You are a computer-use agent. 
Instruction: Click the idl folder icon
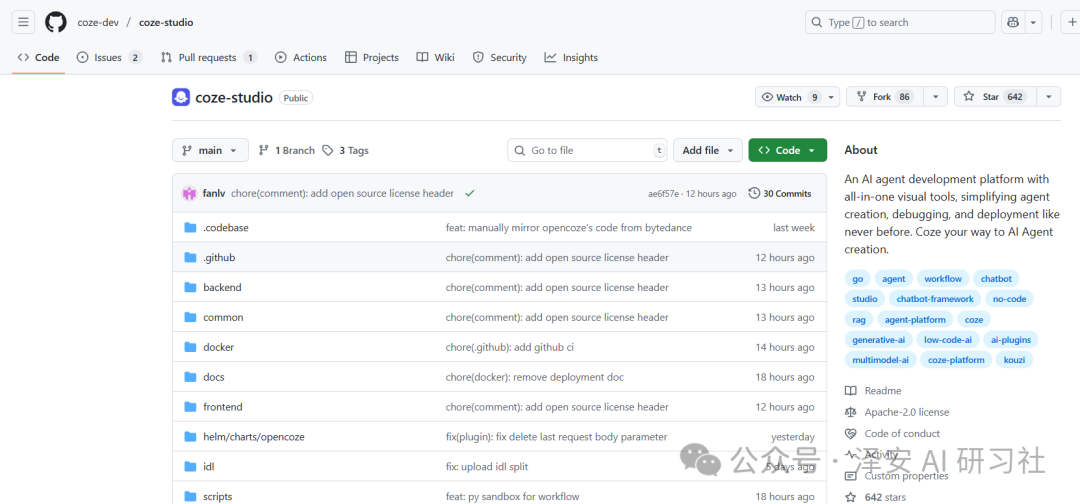(x=190, y=467)
